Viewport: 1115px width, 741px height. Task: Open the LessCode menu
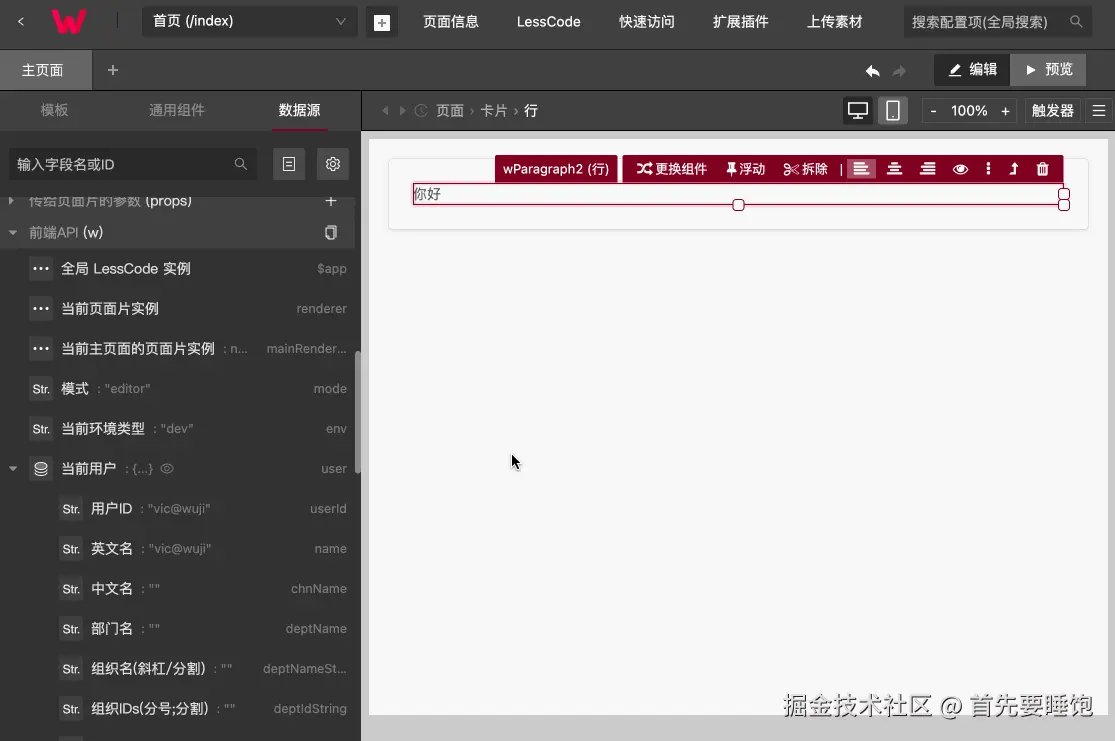[548, 22]
